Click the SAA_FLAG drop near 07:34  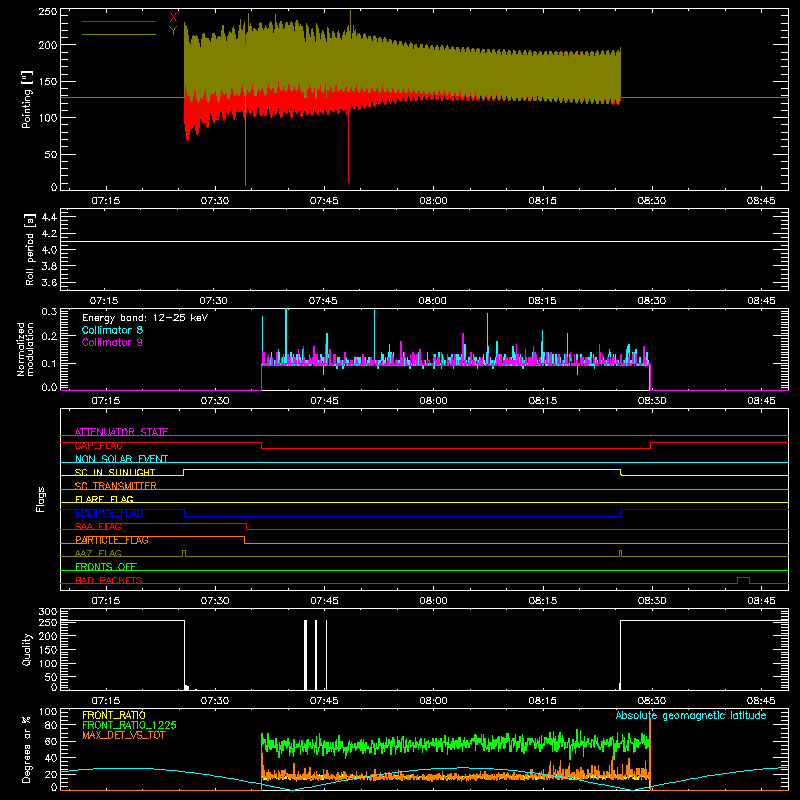click(246, 527)
